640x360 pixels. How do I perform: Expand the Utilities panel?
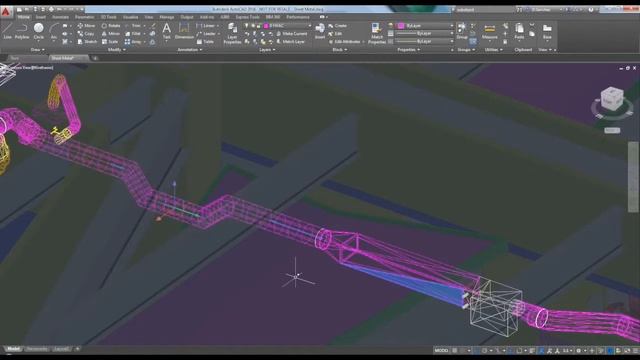click(x=493, y=50)
